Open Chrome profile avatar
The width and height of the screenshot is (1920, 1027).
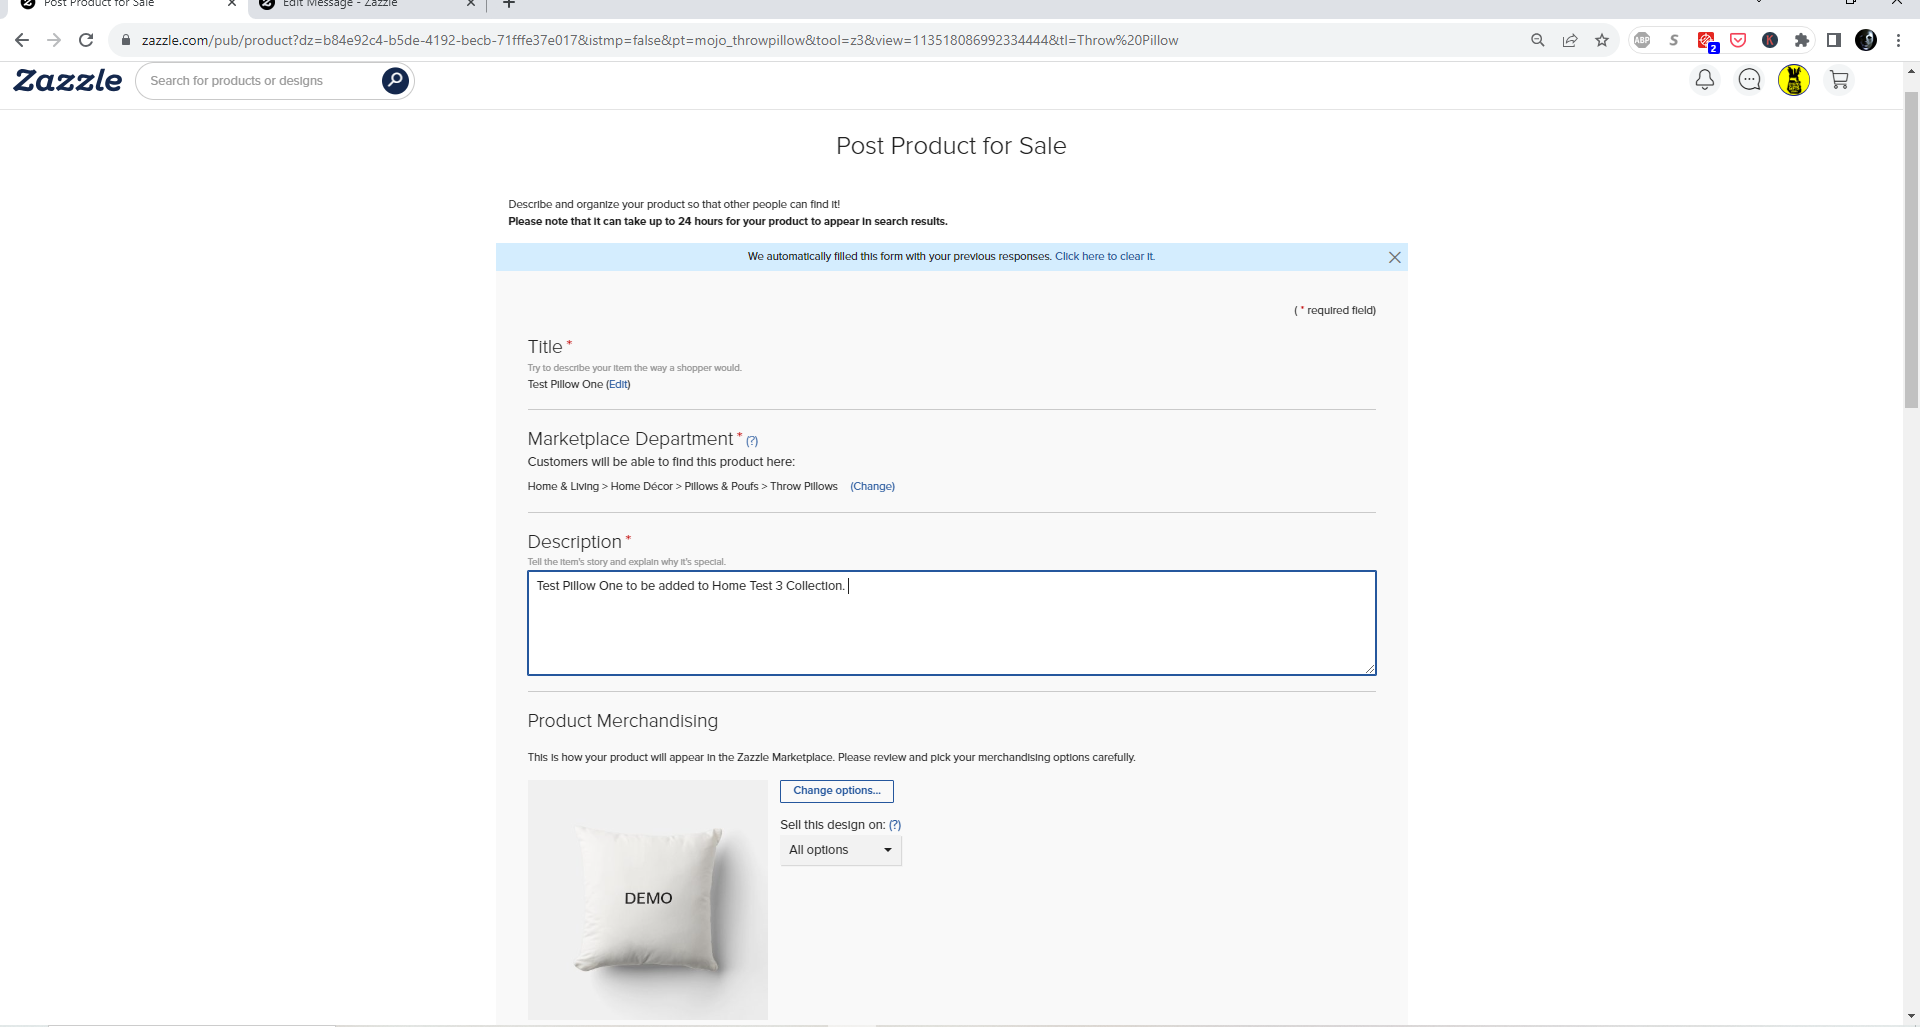[1866, 40]
